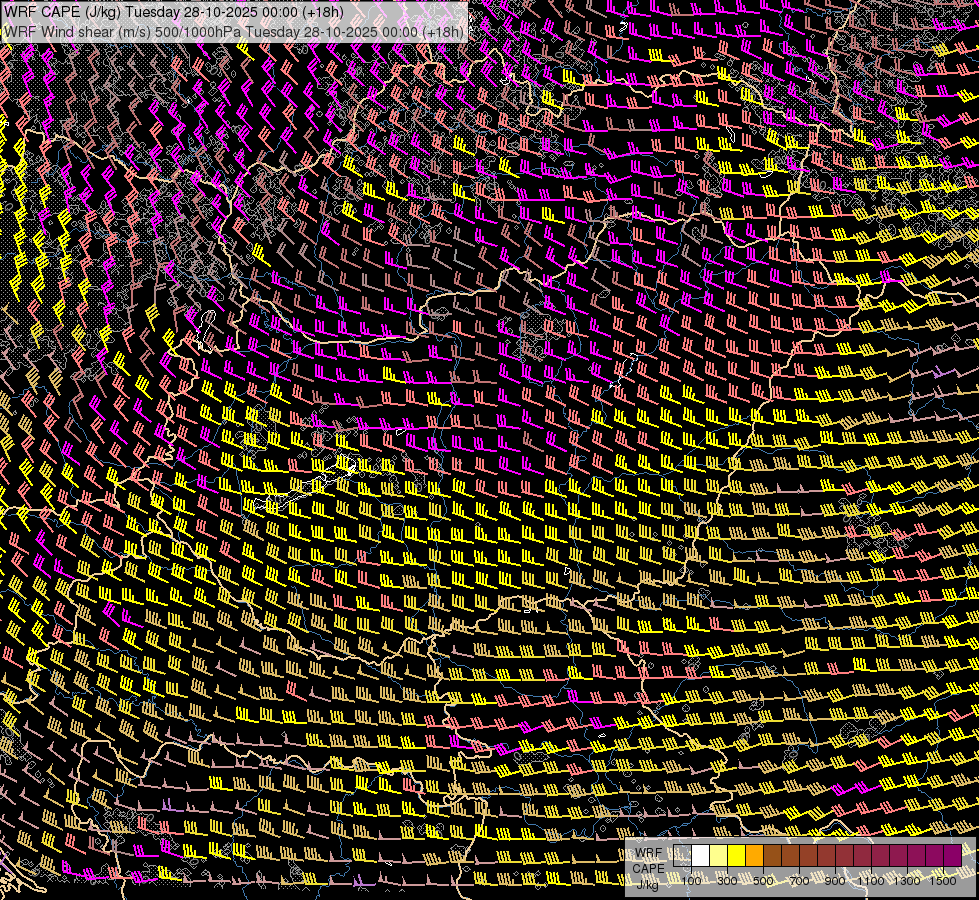Screen dimensions: 979x900
Task: Click the white CAPE legend swatch
Action: (x=701, y=856)
